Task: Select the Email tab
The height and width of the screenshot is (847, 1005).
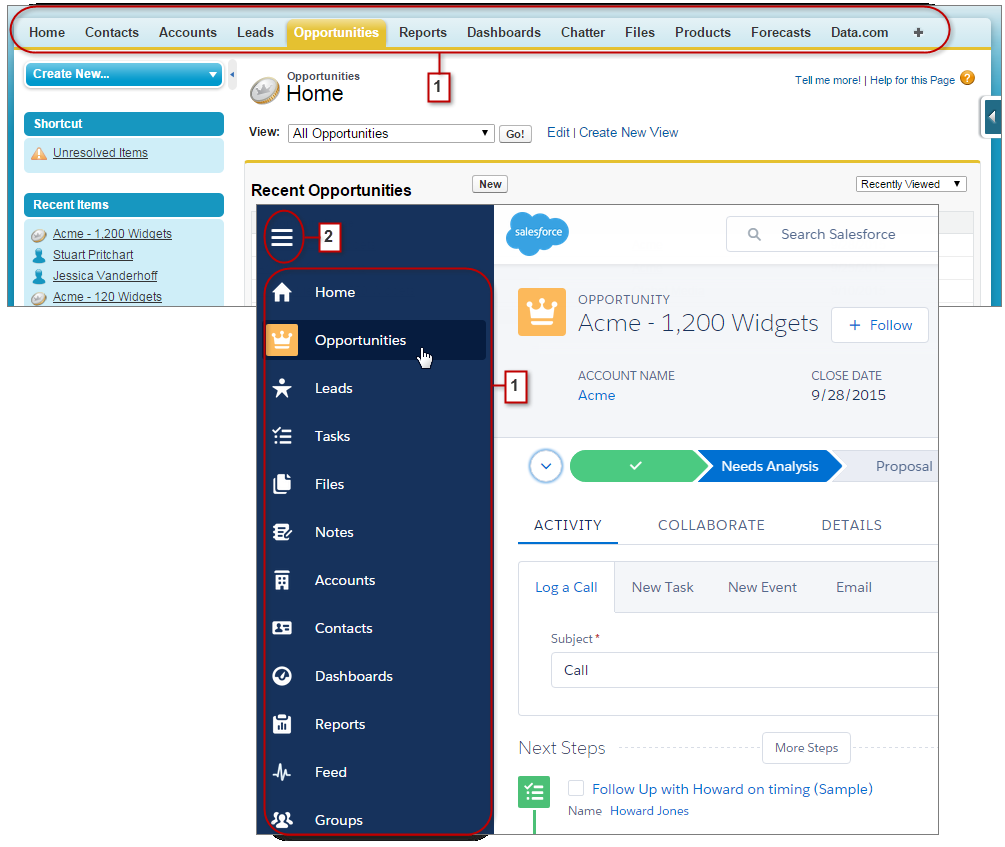Action: point(854,587)
